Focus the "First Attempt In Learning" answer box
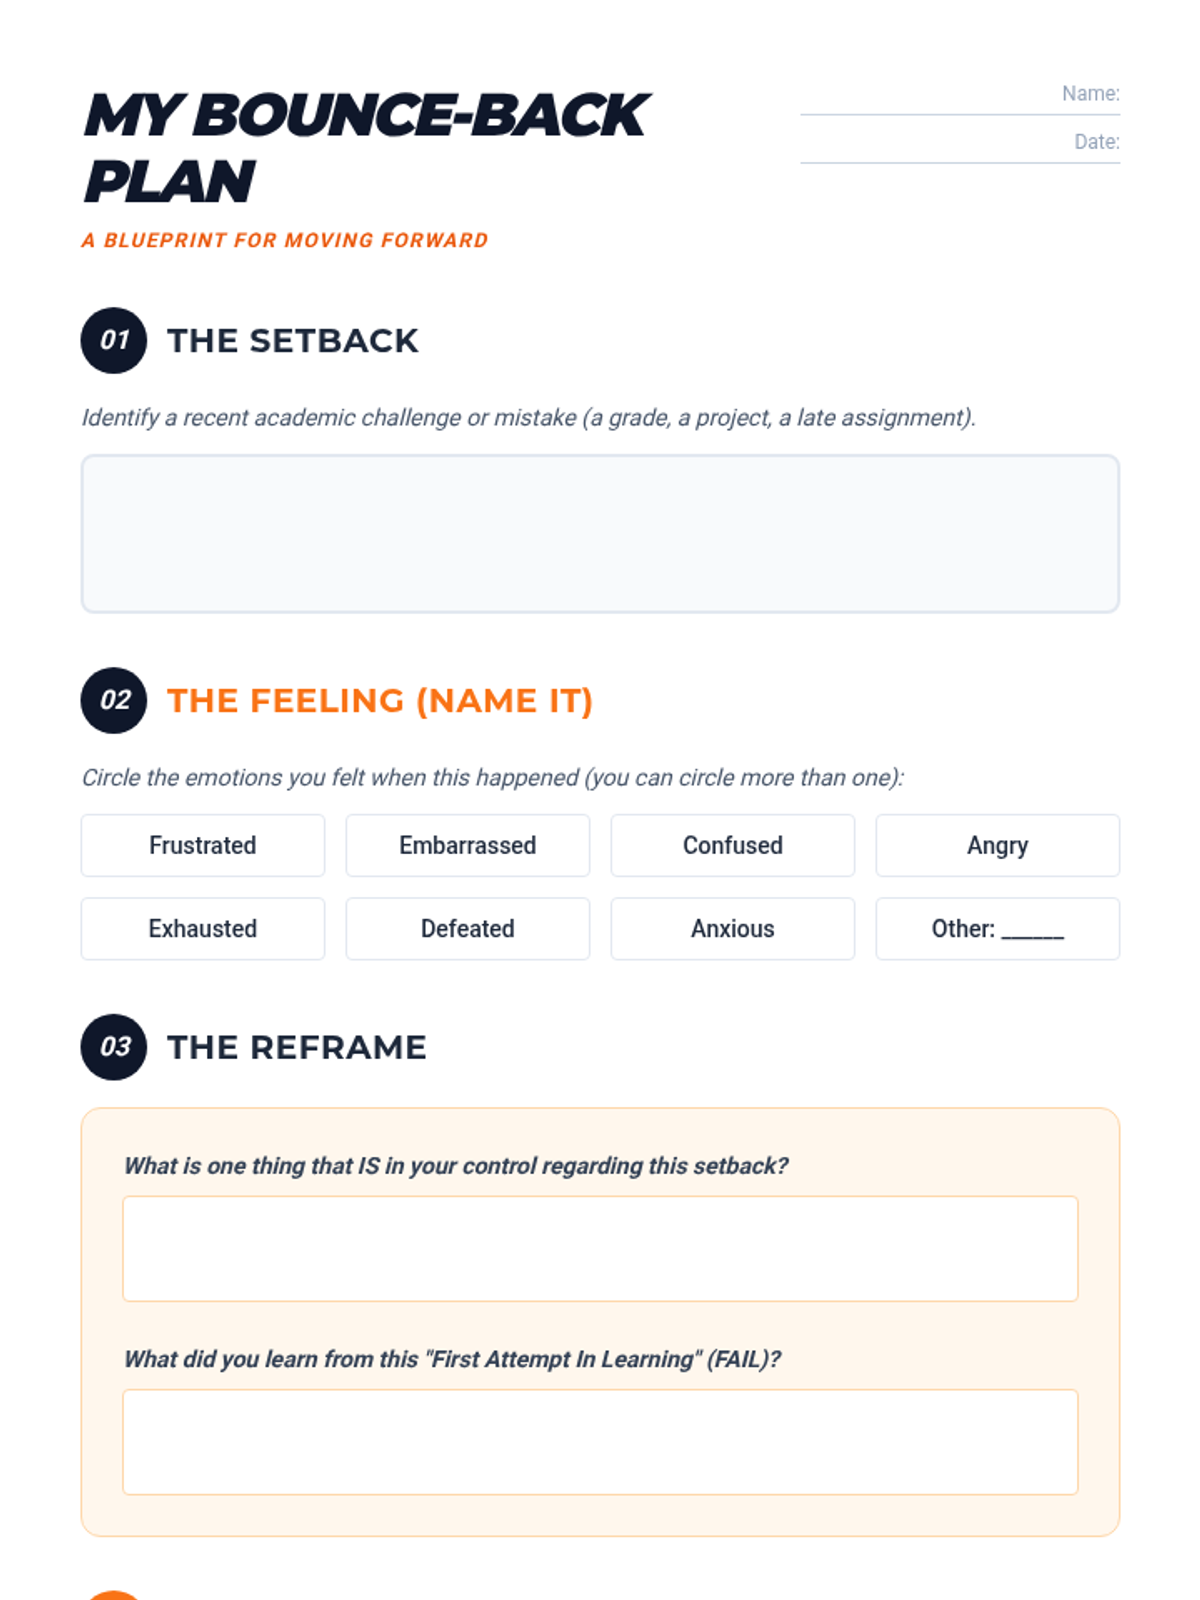Viewport: 1200px width, 1600px height. pos(600,1441)
